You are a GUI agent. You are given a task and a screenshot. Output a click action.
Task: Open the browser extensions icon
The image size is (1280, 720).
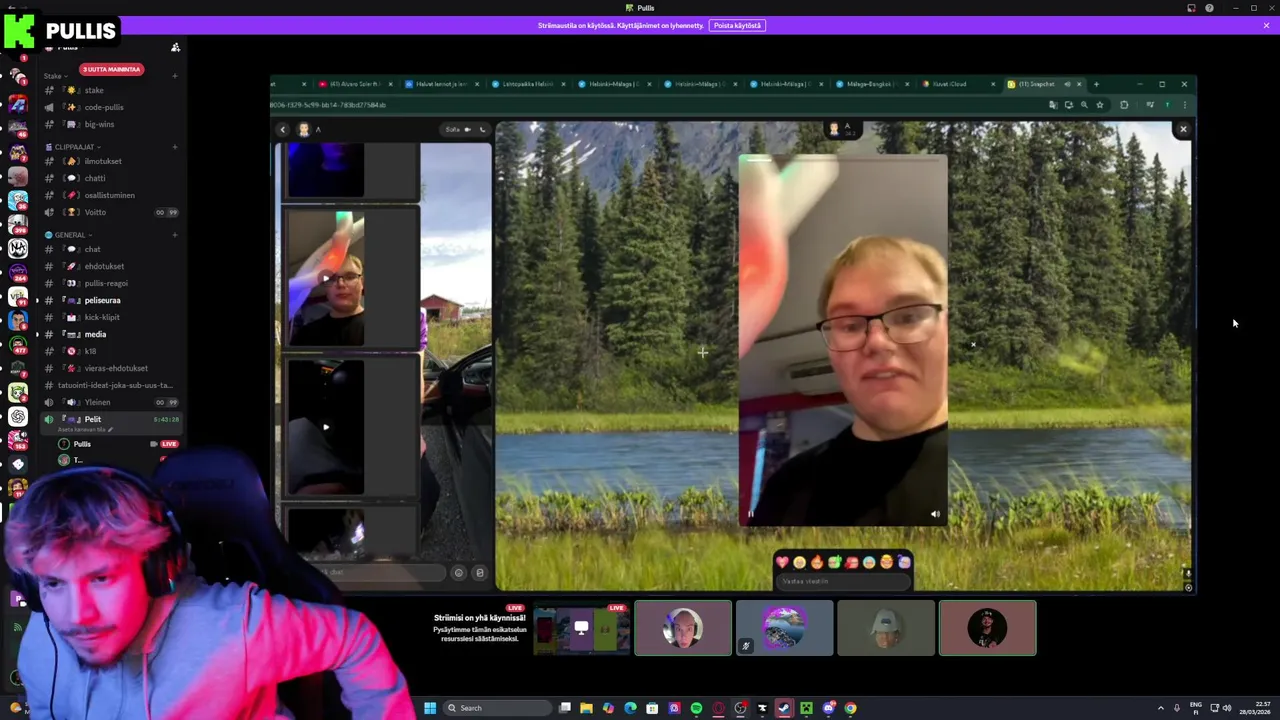click(x=1124, y=105)
